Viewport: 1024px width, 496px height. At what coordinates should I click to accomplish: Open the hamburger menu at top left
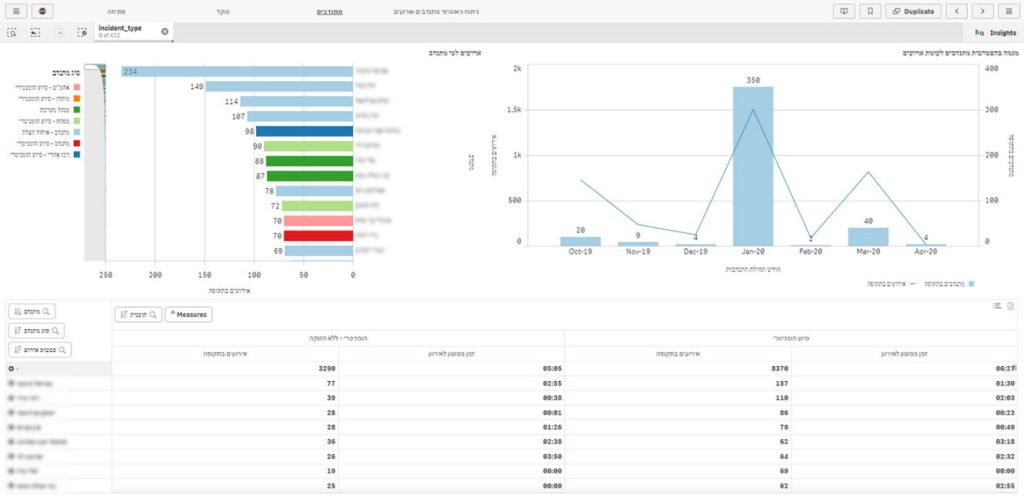(16, 11)
